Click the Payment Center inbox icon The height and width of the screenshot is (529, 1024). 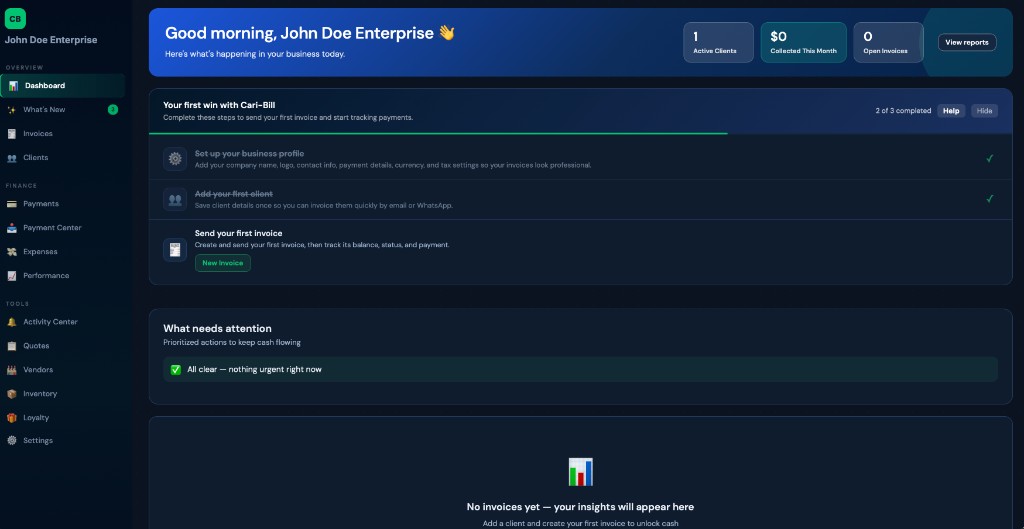pyautogui.click(x=12, y=228)
